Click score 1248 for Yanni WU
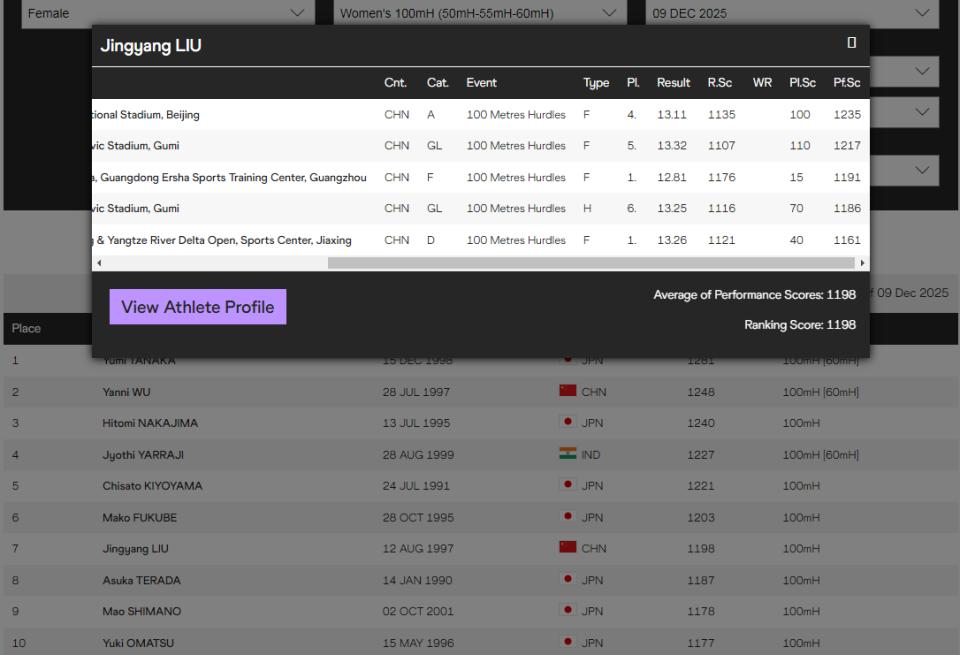This screenshot has height=655, width=960. 700,392
